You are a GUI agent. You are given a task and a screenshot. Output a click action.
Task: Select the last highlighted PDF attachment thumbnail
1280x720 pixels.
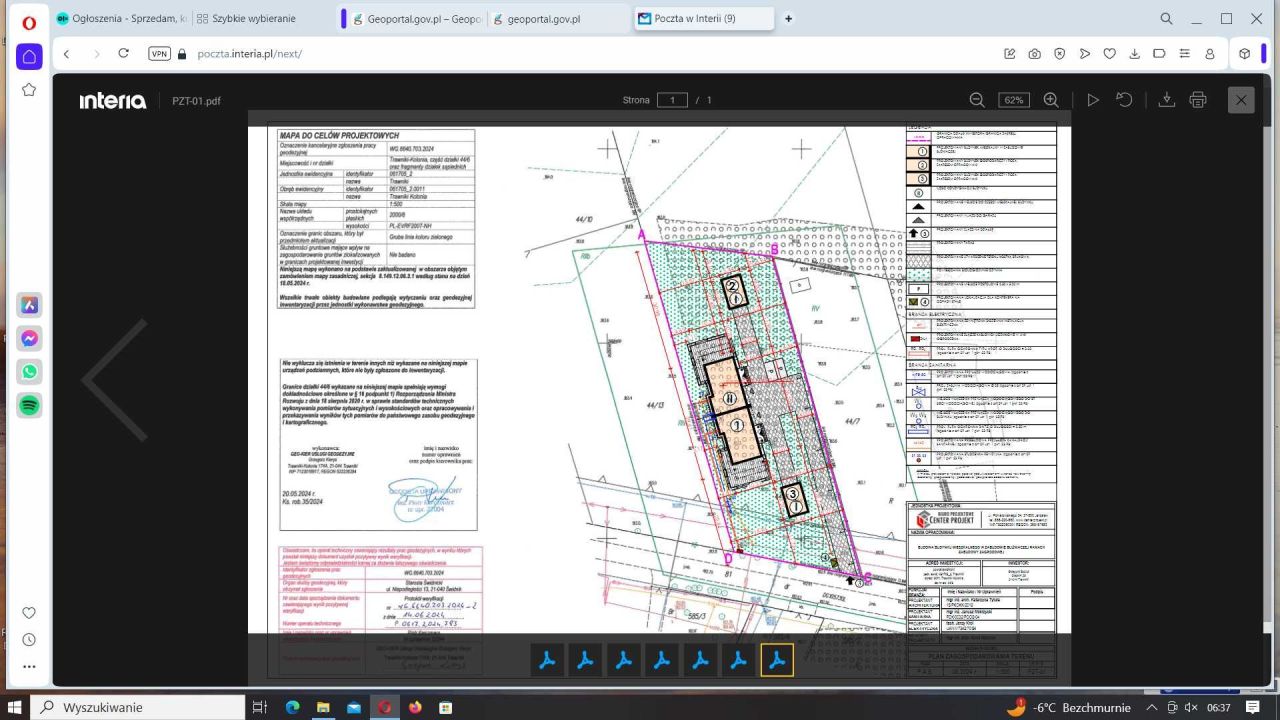point(777,660)
